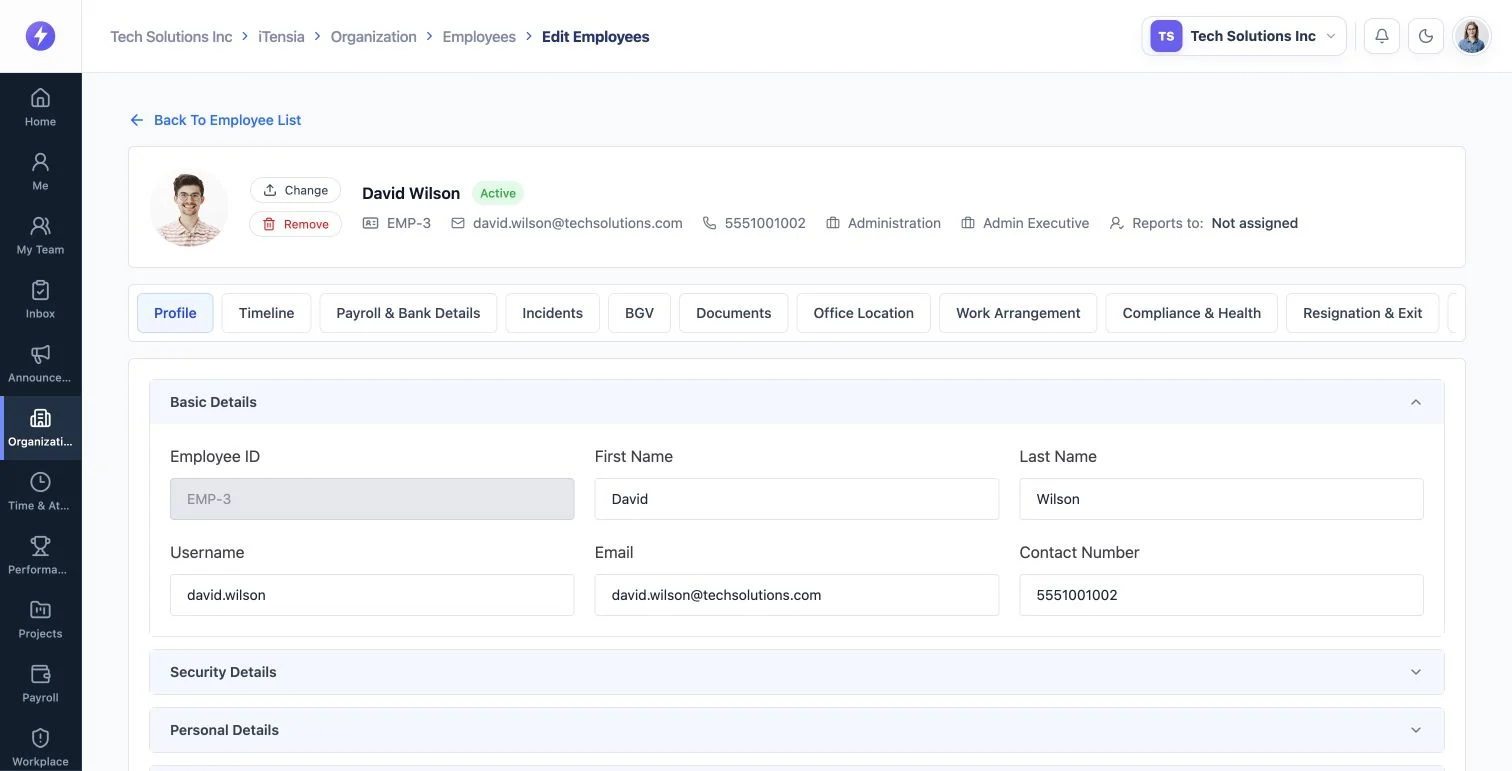This screenshot has width=1512, height=771.
Task: Click the First Name input field
Action: pyautogui.click(x=797, y=499)
